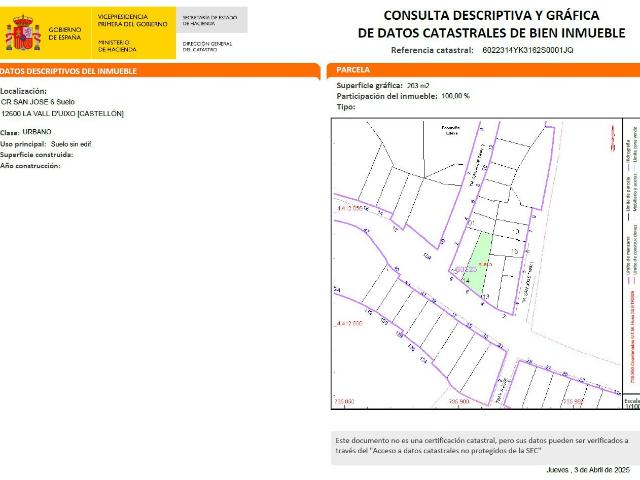Click the address CR SAN JOSE 6 Suelo
Image resolution: width=640 pixels, height=480 pixels.
pyautogui.click(x=38, y=102)
